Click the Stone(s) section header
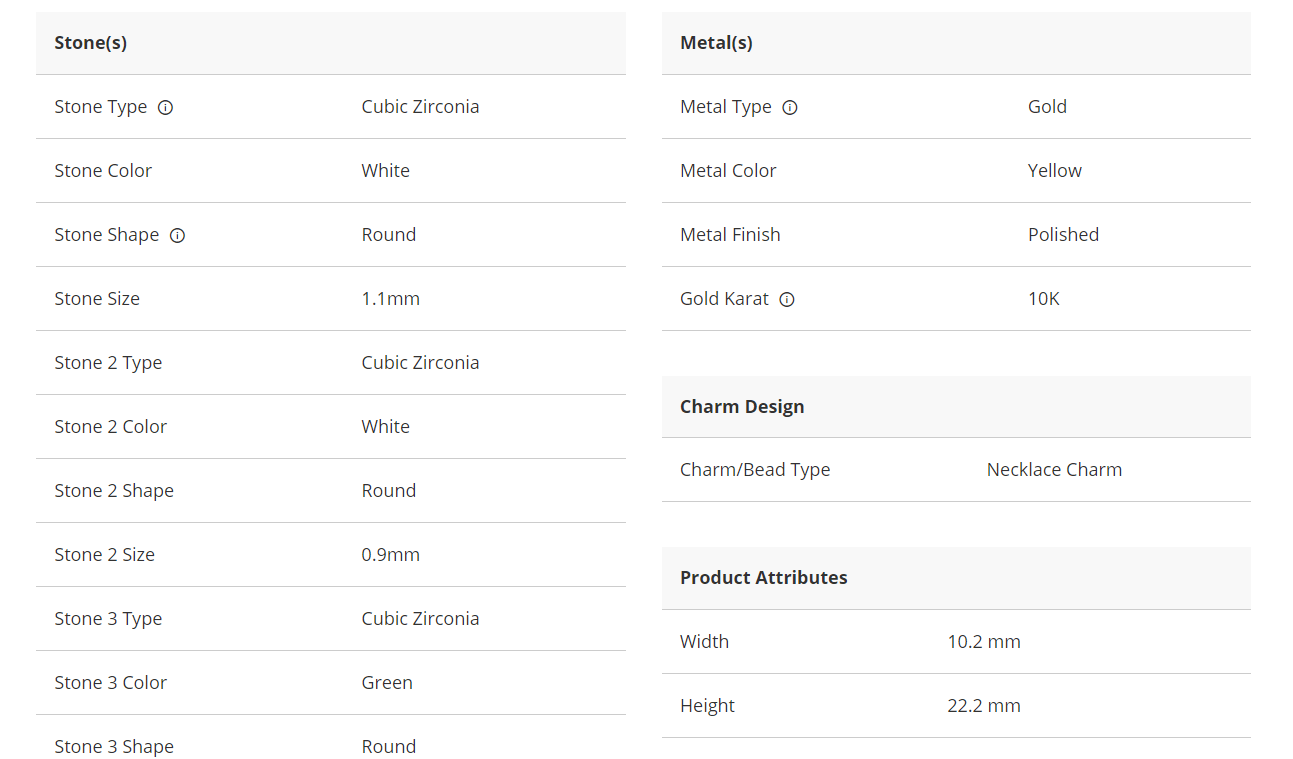This screenshot has width=1293, height=759. pos(91,43)
